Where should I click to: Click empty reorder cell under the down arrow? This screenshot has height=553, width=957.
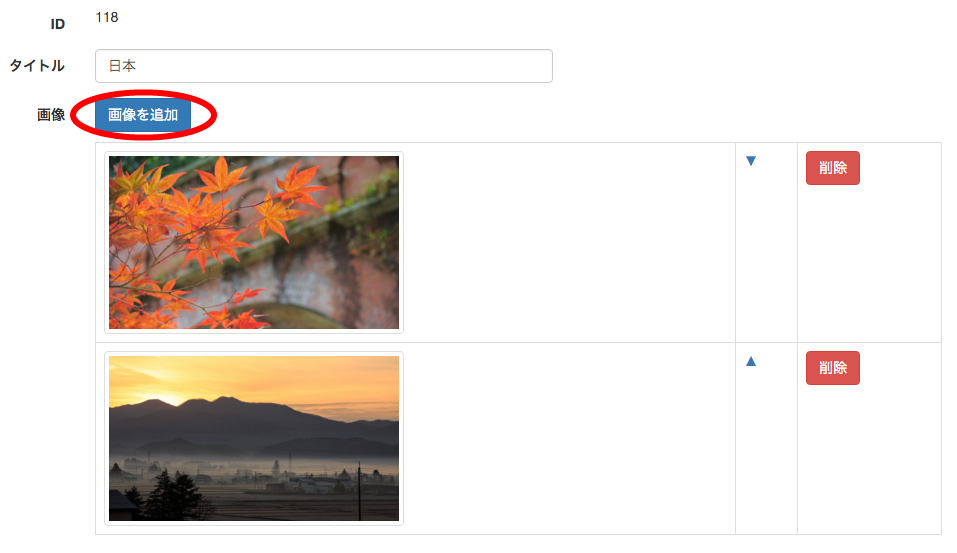766,256
